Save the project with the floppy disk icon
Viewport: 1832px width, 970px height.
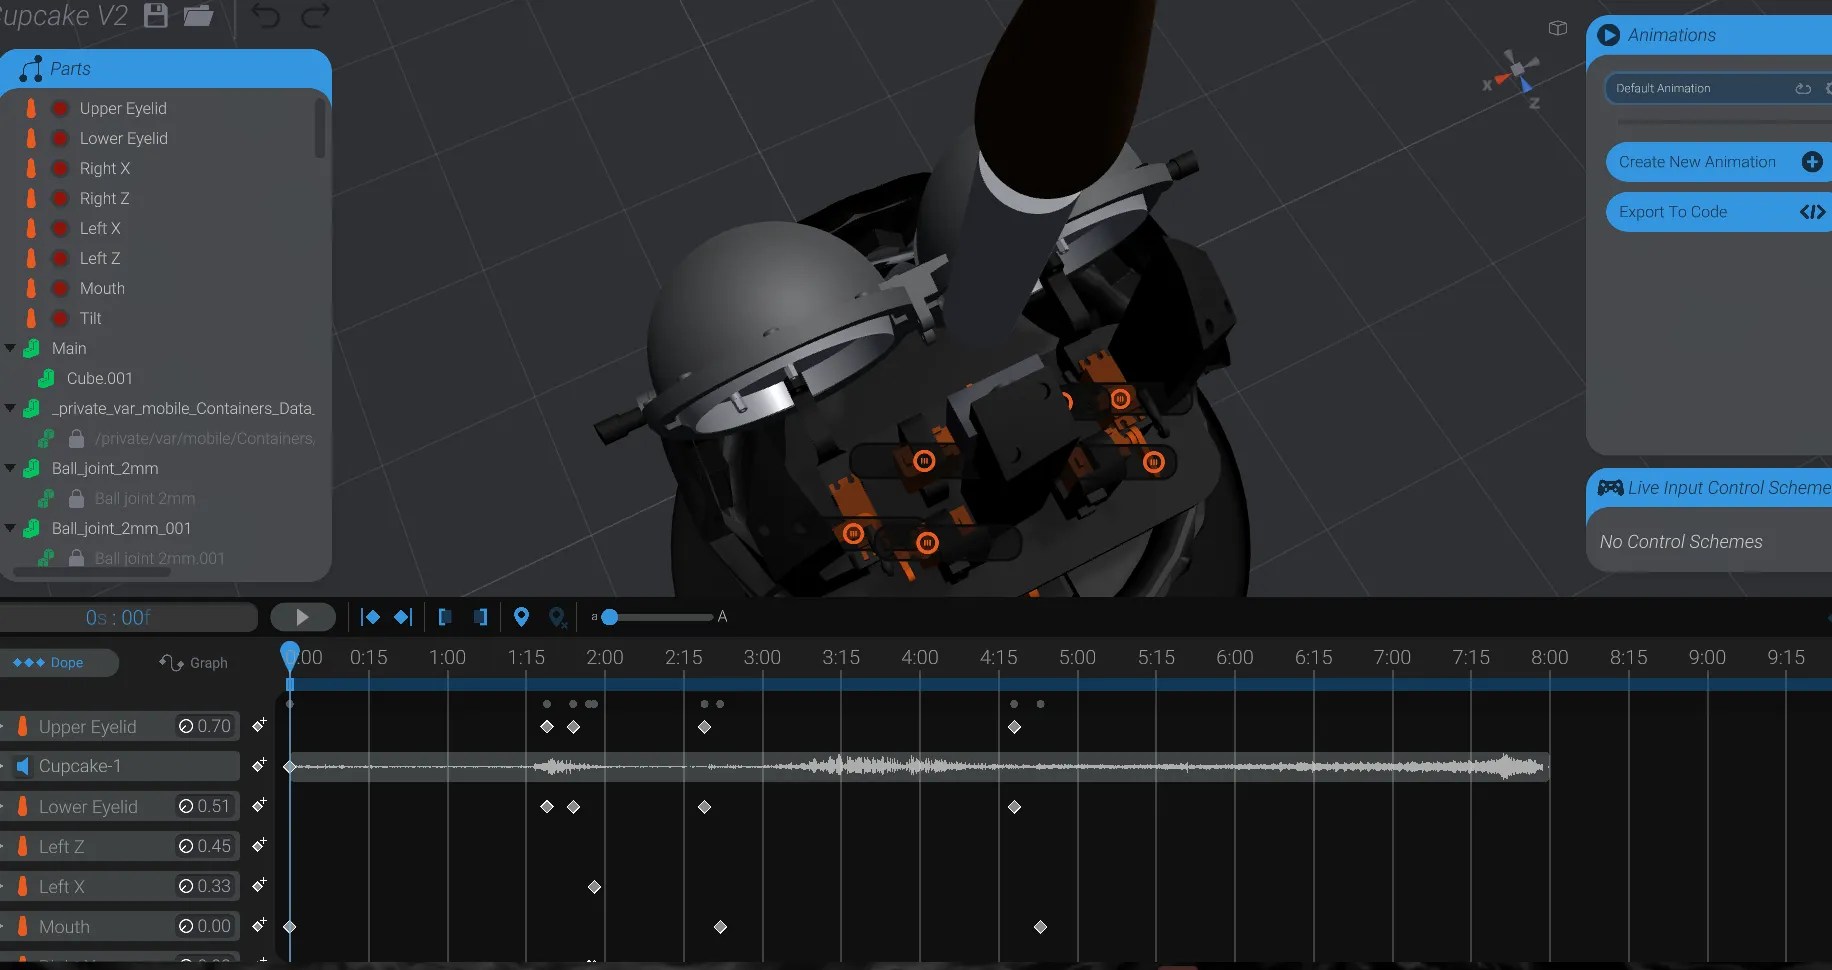[x=156, y=15]
